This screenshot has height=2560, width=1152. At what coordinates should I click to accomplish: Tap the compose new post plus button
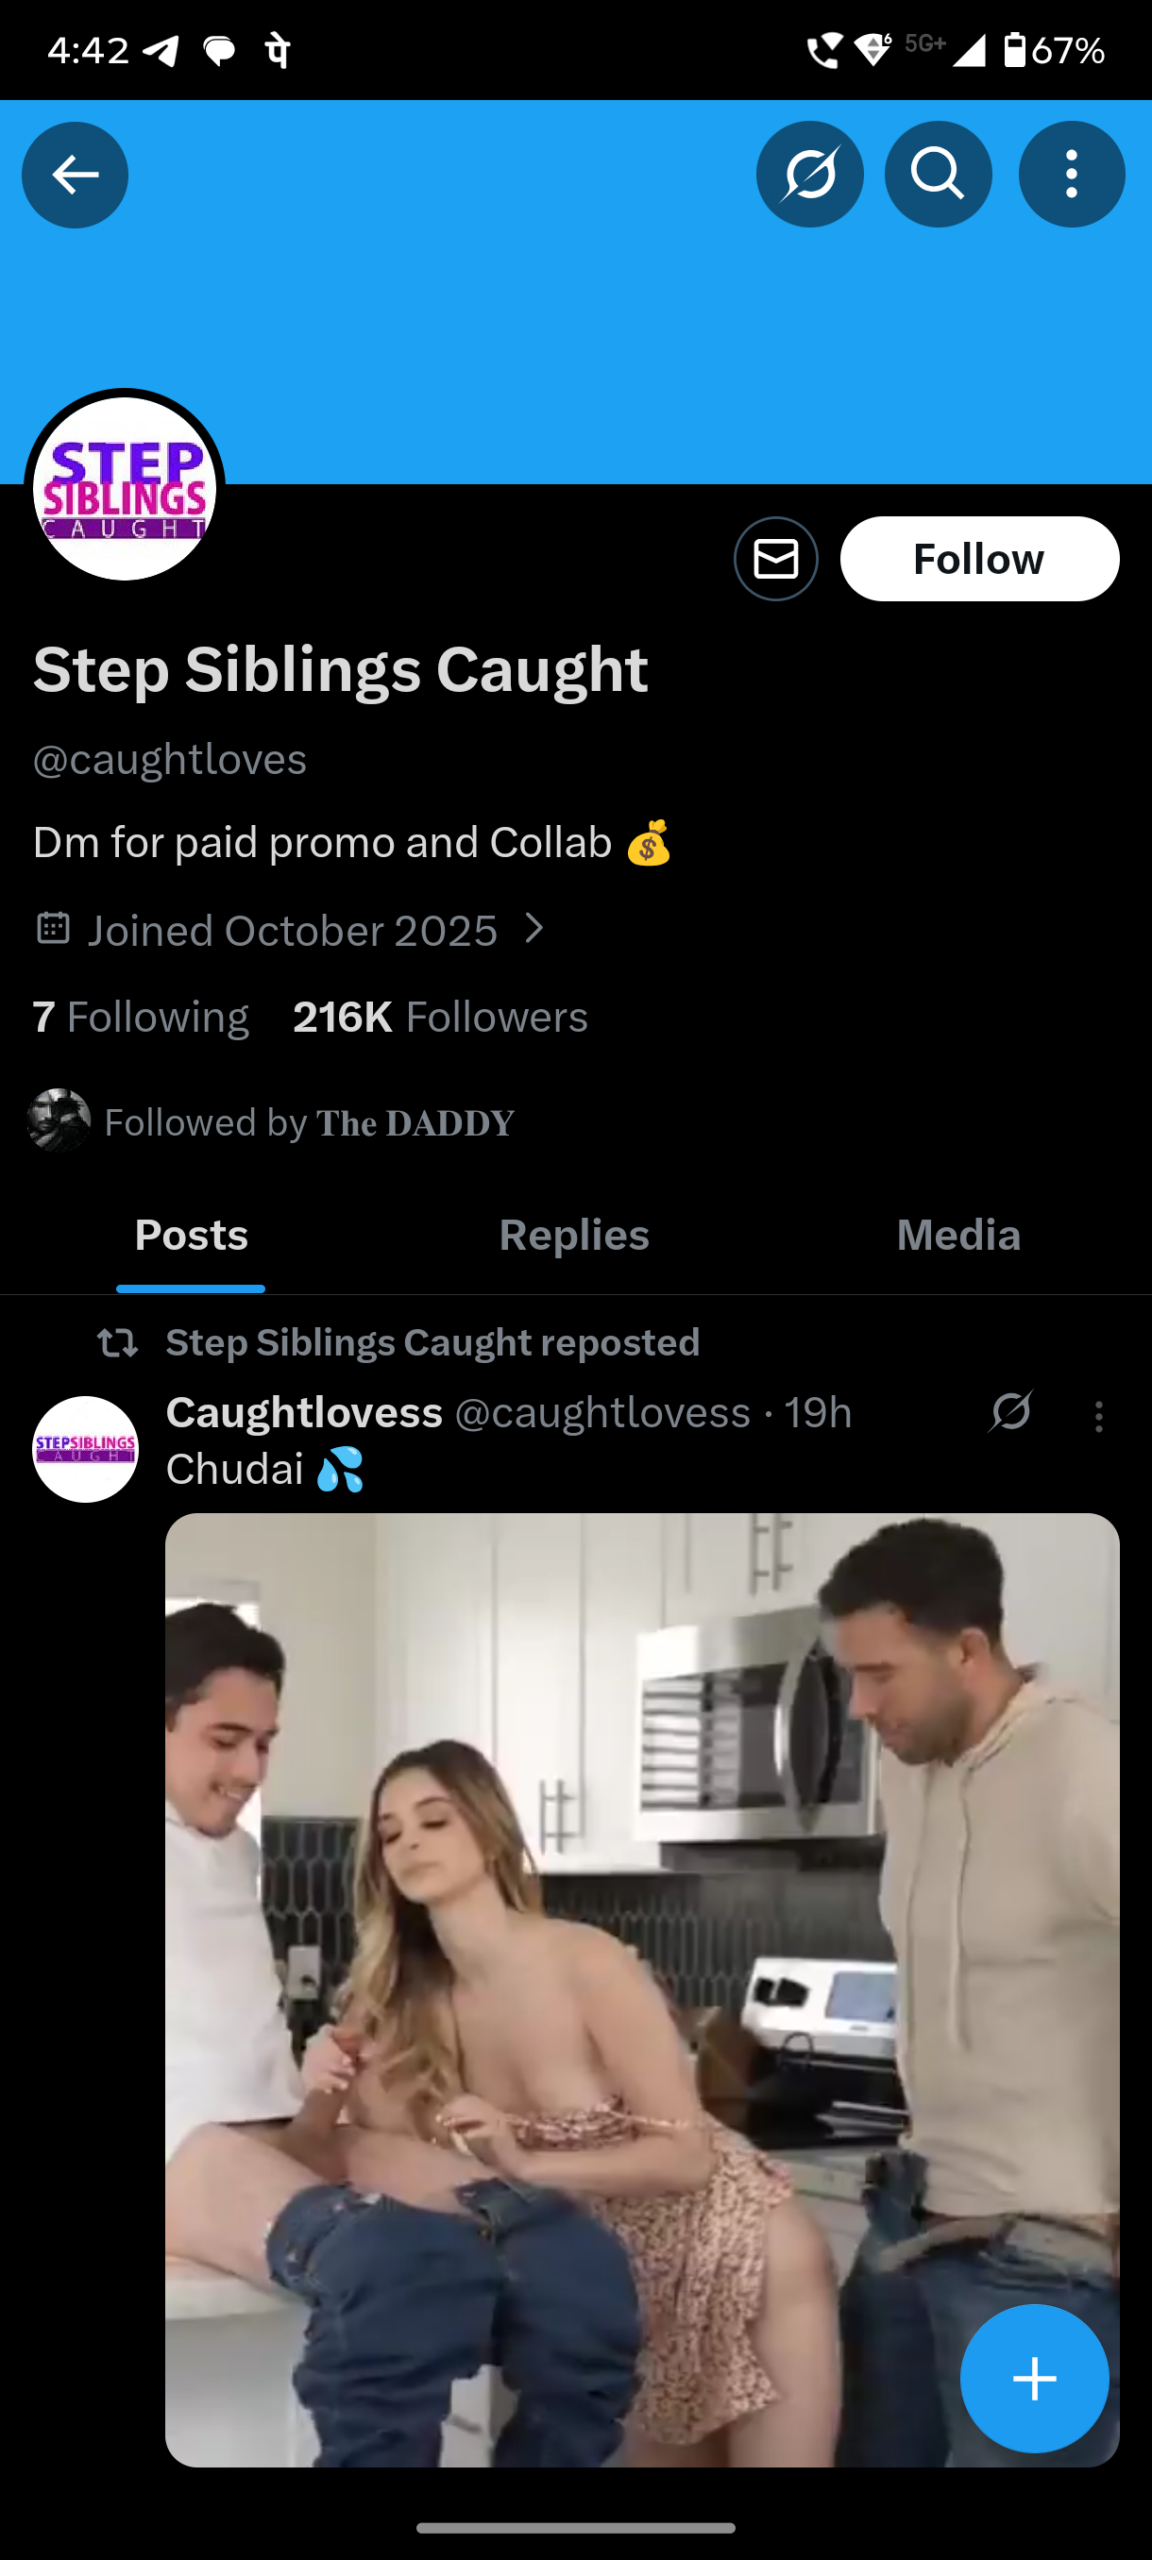1034,2378
